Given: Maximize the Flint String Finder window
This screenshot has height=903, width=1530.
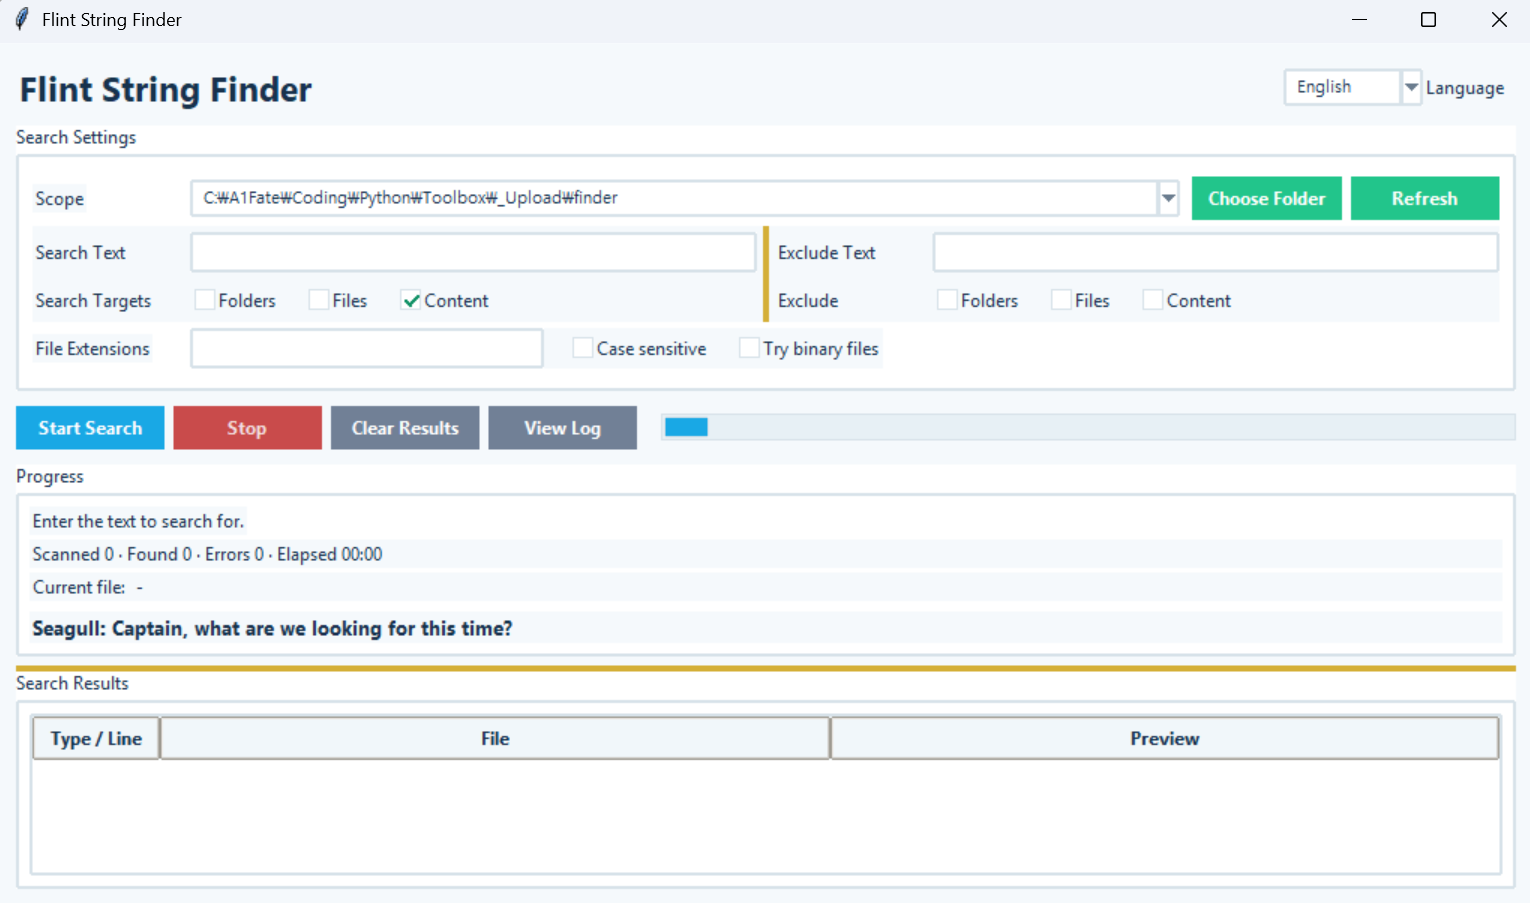Looking at the screenshot, I should (x=1428, y=20).
